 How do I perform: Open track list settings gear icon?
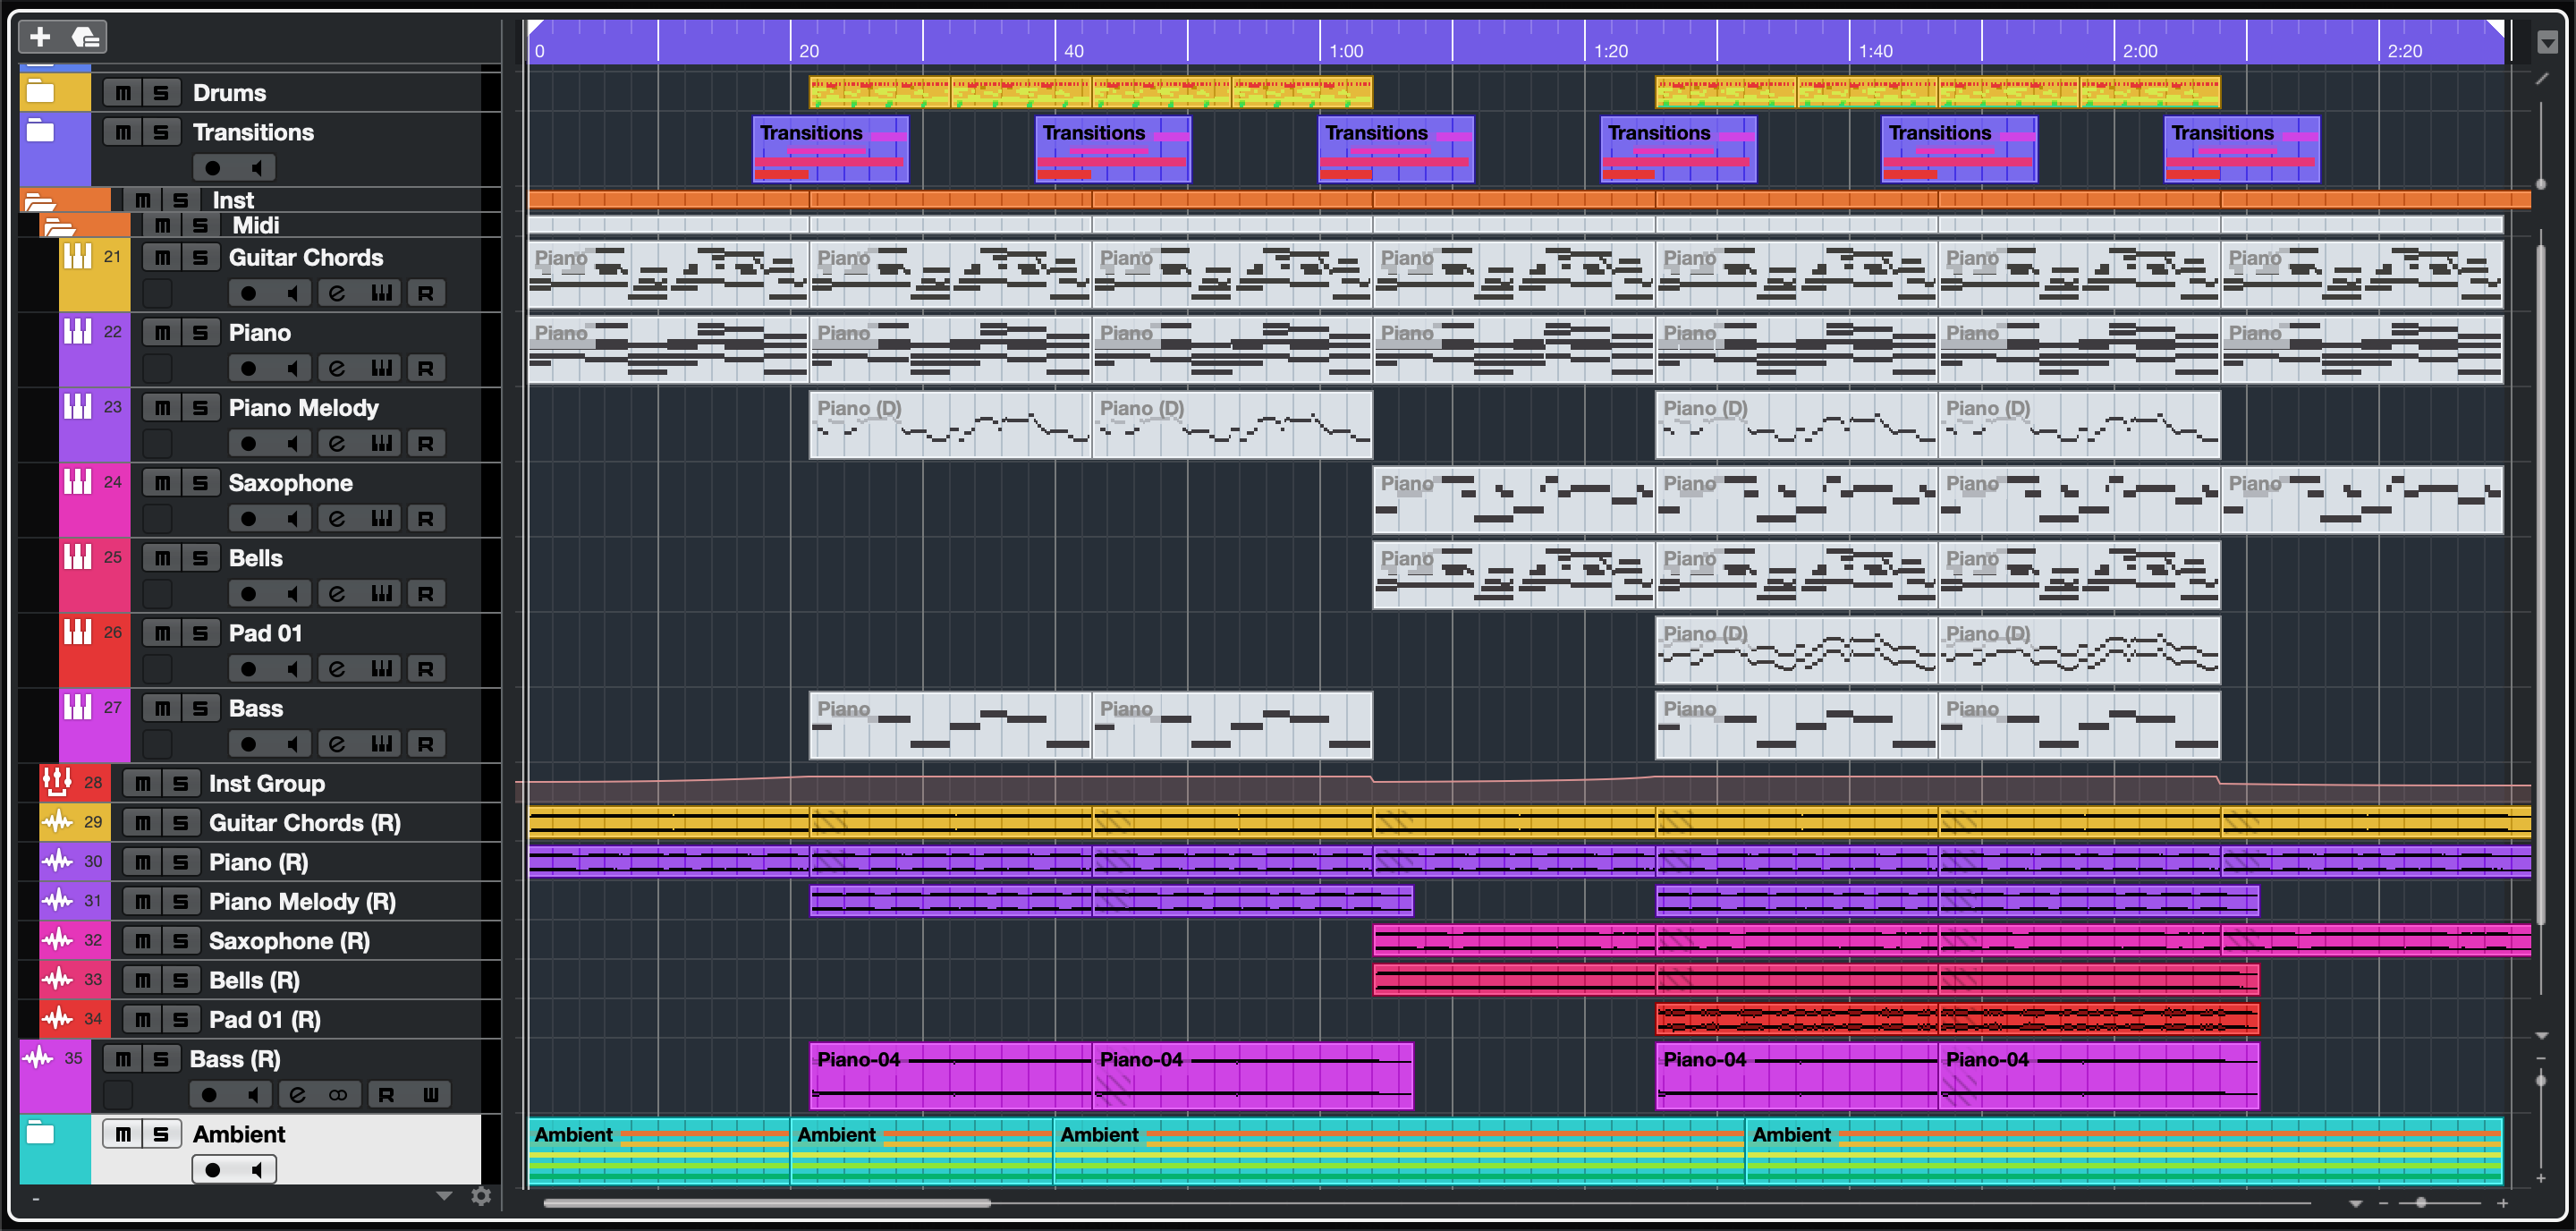pos(481,1196)
